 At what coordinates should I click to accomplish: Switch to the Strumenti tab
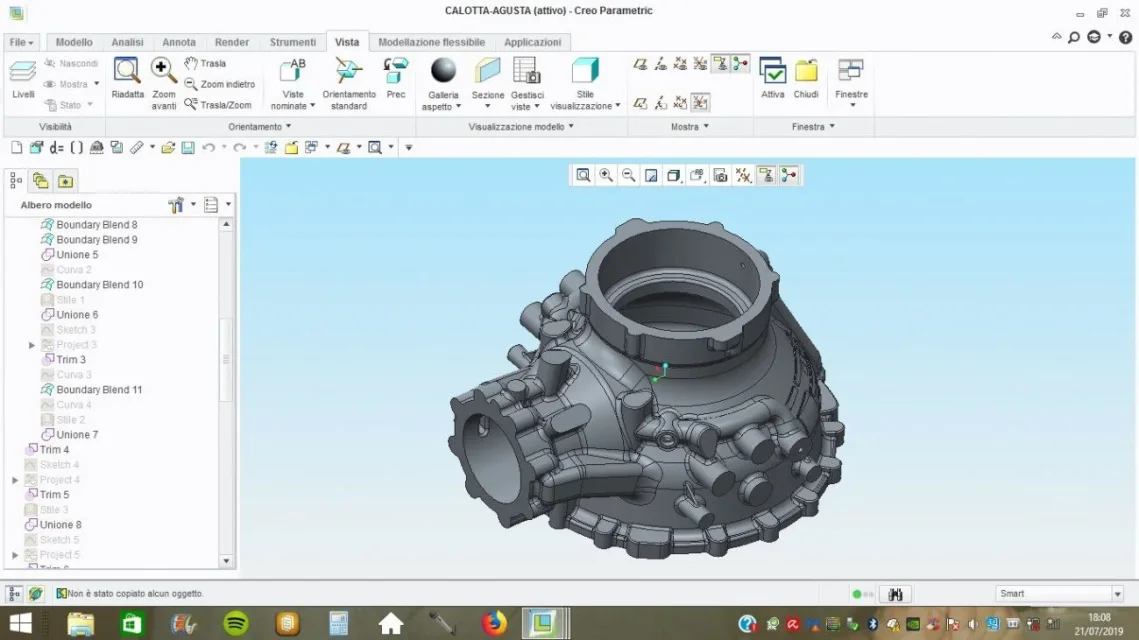coord(293,42)
